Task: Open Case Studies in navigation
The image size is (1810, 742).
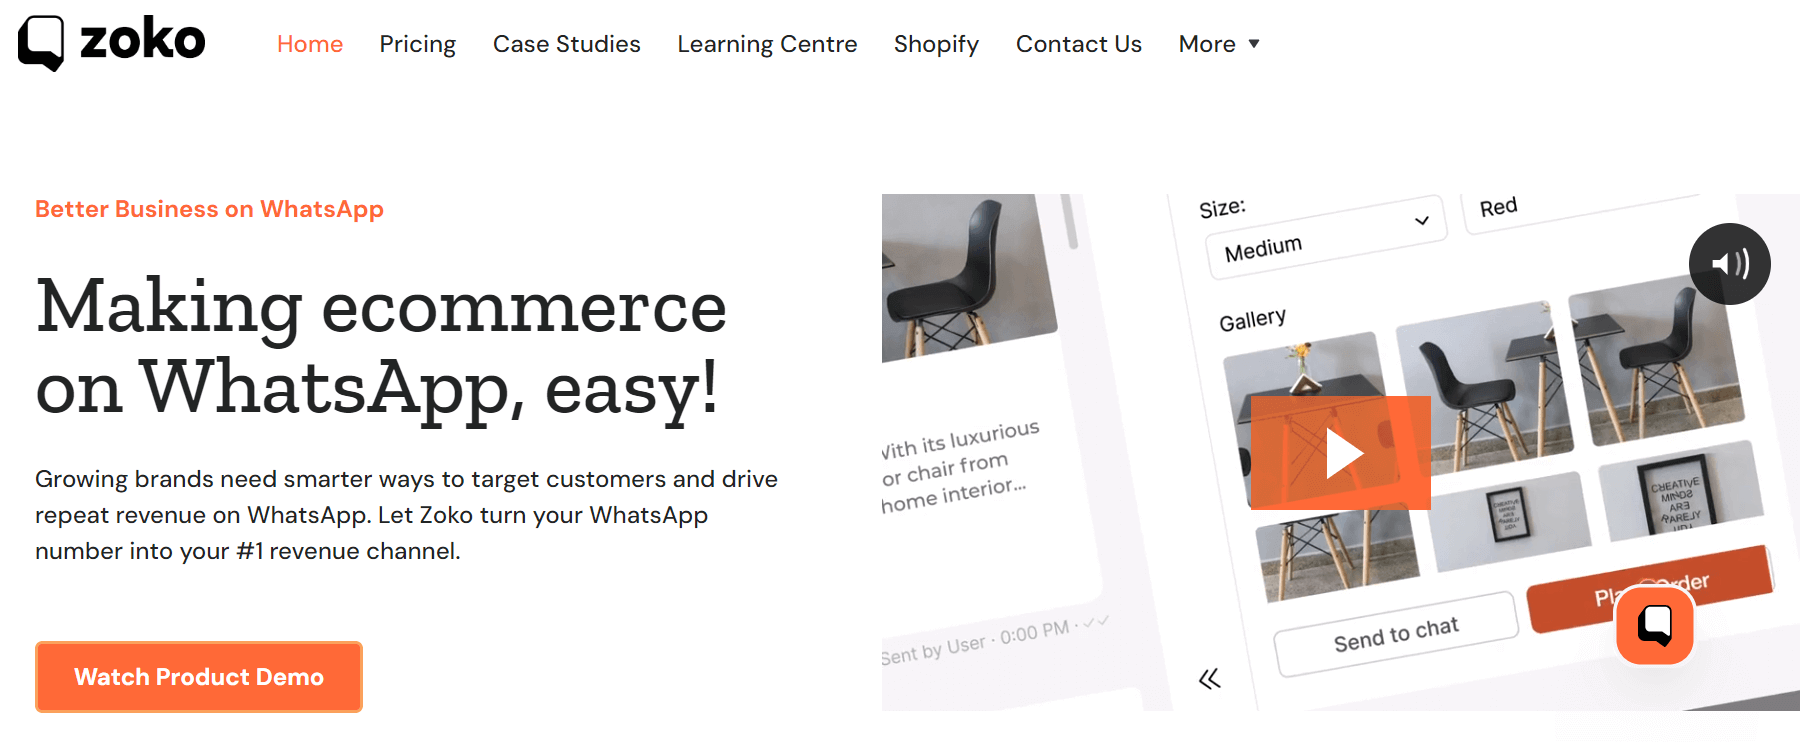Action: (x=566, y=44)
